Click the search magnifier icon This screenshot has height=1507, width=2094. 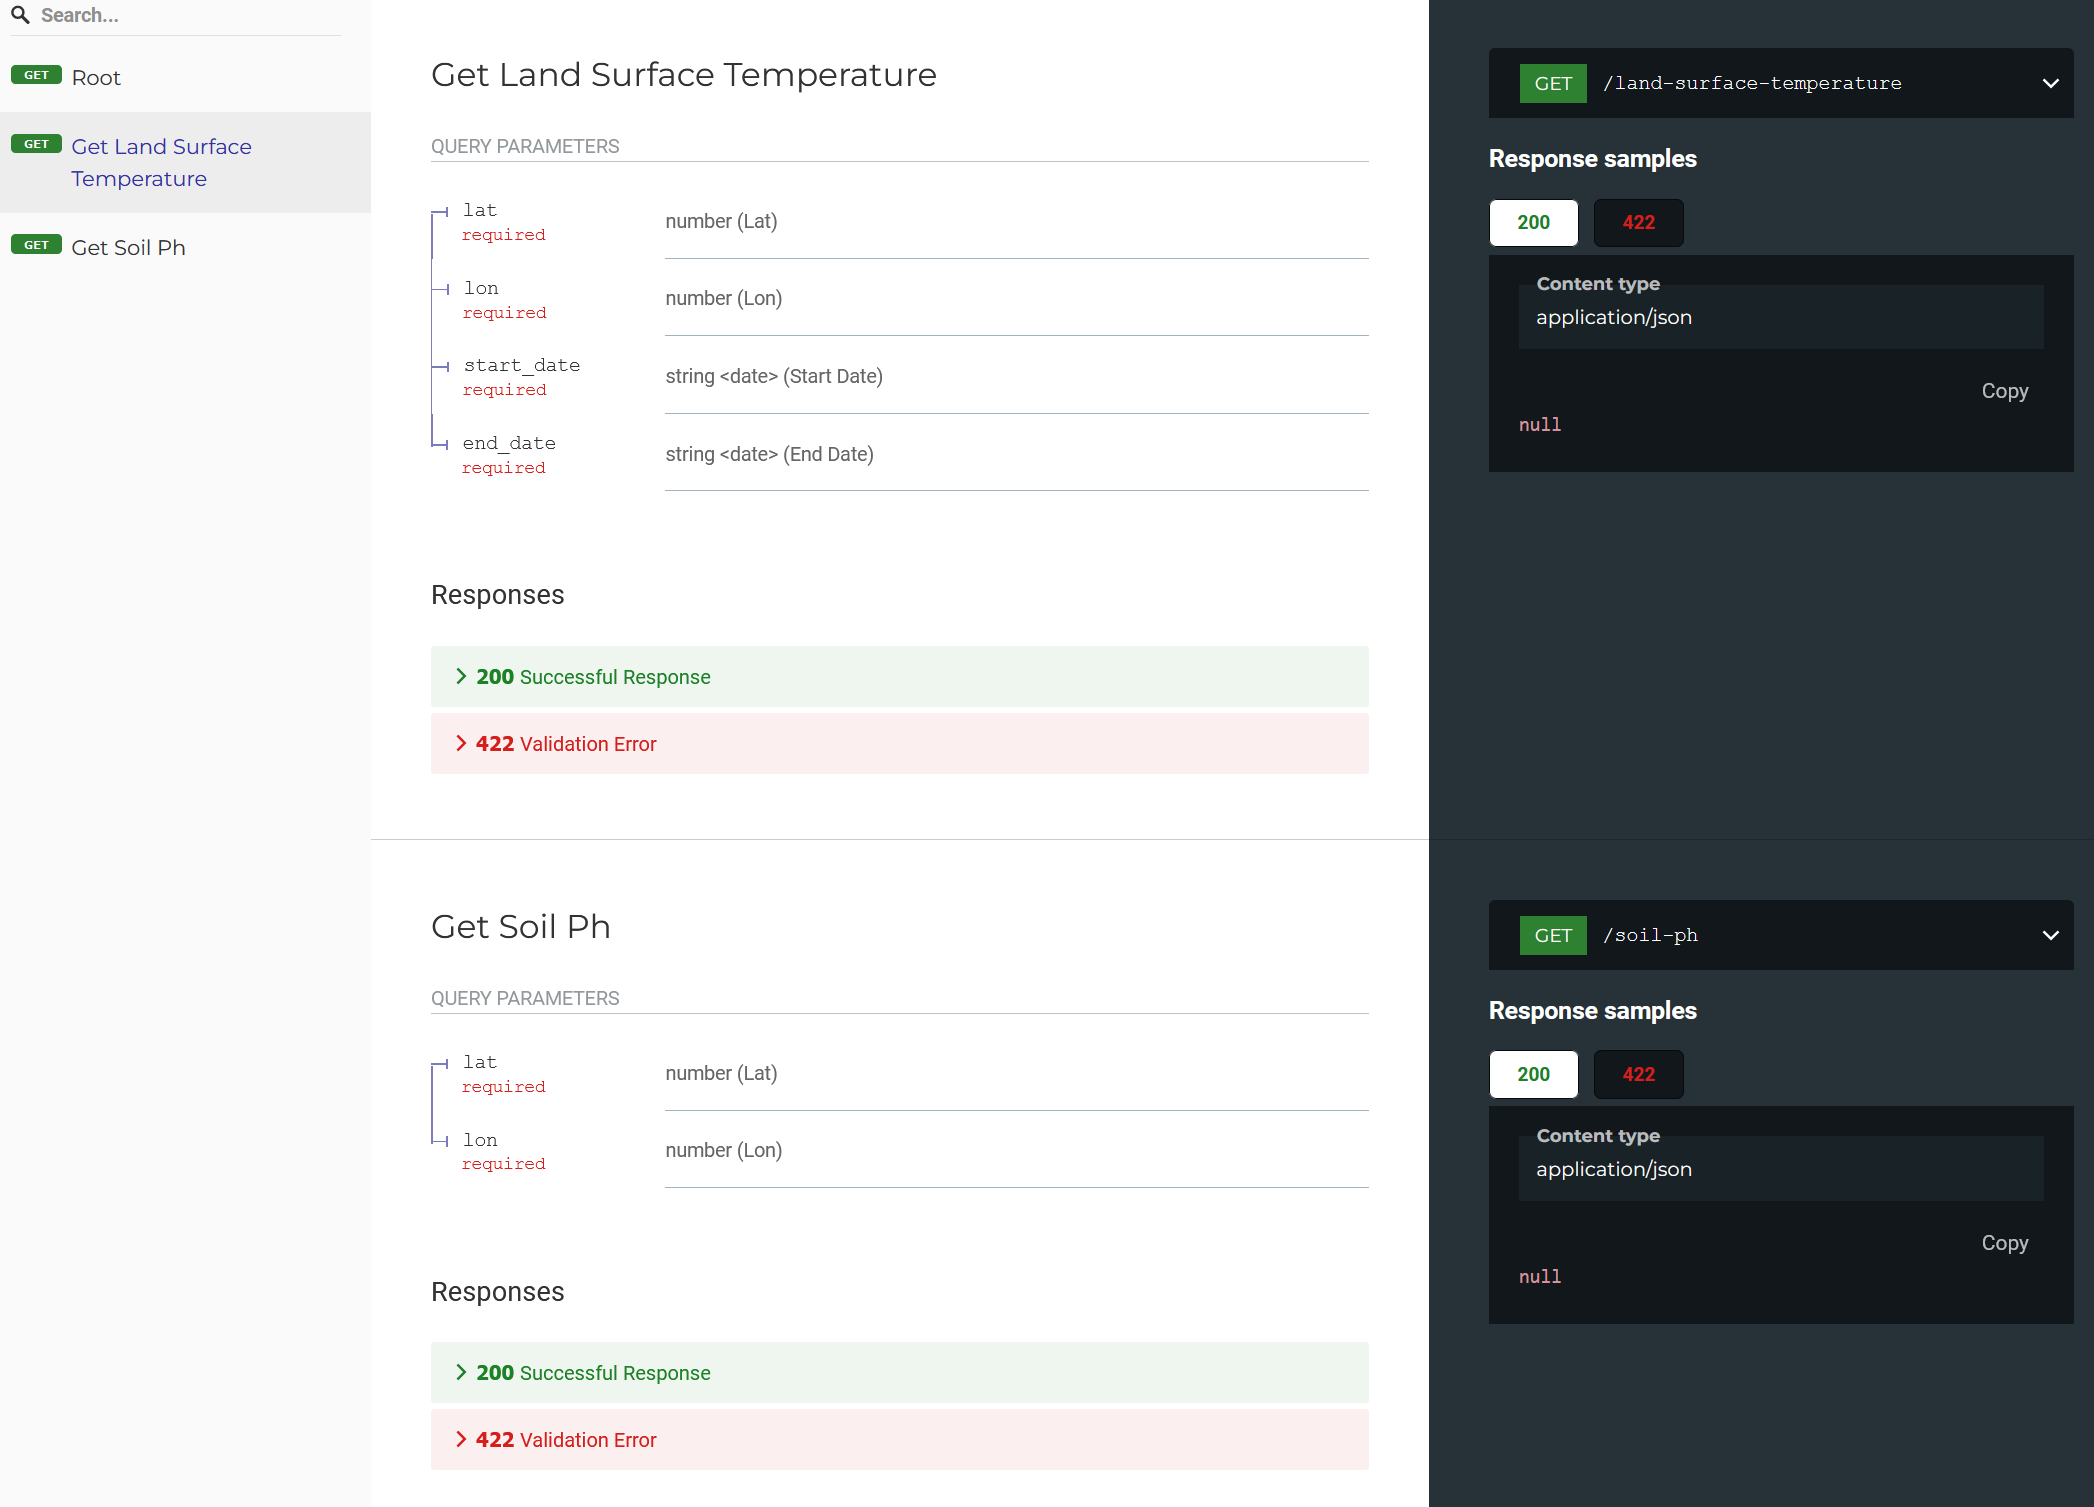click(20, 15)
